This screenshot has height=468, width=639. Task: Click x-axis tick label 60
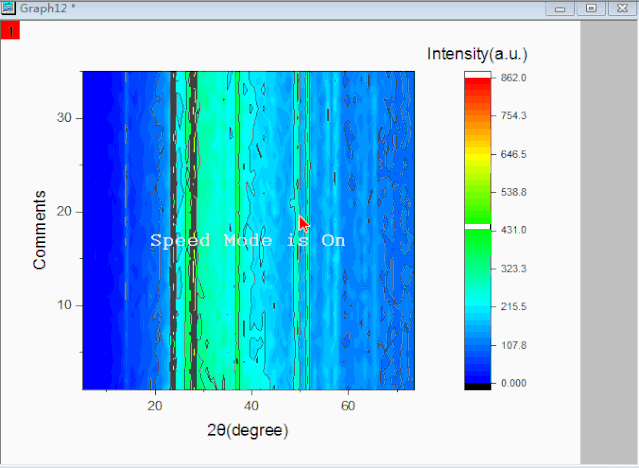click(348, 405)
